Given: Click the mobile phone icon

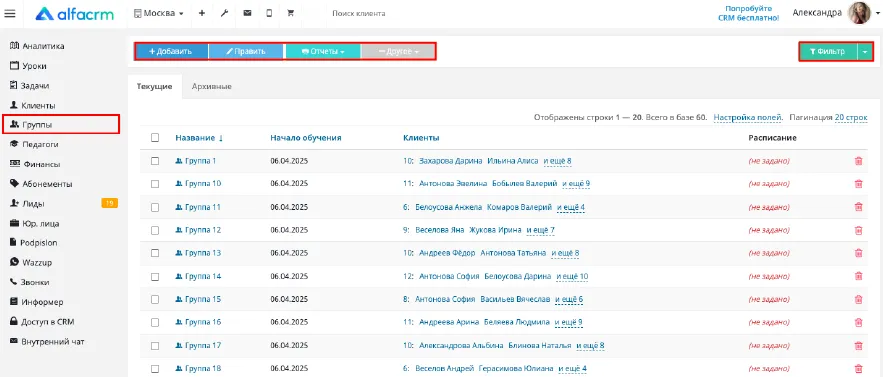Looking at the screenshot, I should point(269,13).
